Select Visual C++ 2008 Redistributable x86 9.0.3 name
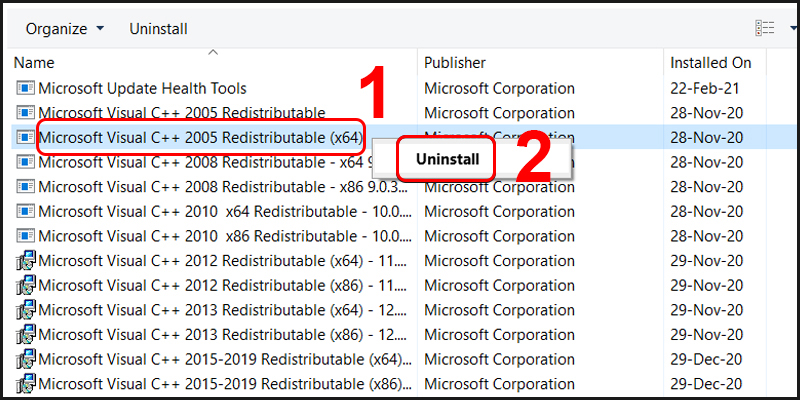The image size is (800, 400). tap(223, 187)
